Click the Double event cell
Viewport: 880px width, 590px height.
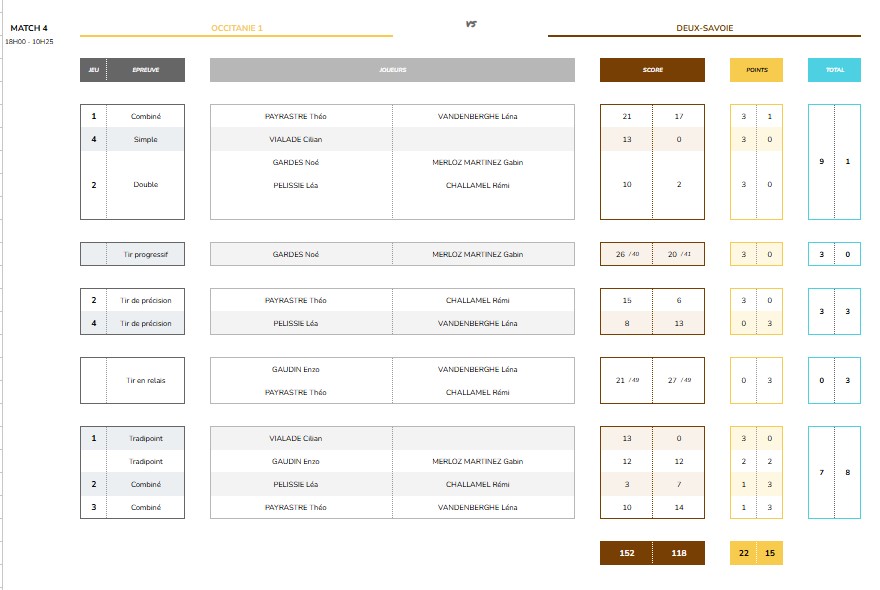(x=145, y=185)
